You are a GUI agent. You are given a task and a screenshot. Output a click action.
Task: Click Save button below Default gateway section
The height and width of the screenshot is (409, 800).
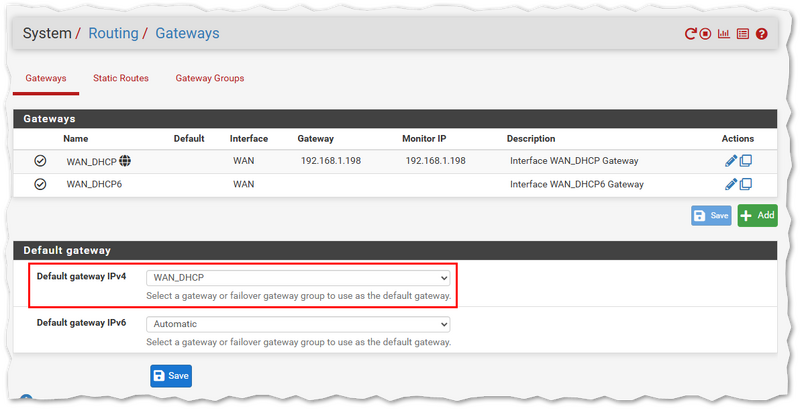(x=170, y=375)
